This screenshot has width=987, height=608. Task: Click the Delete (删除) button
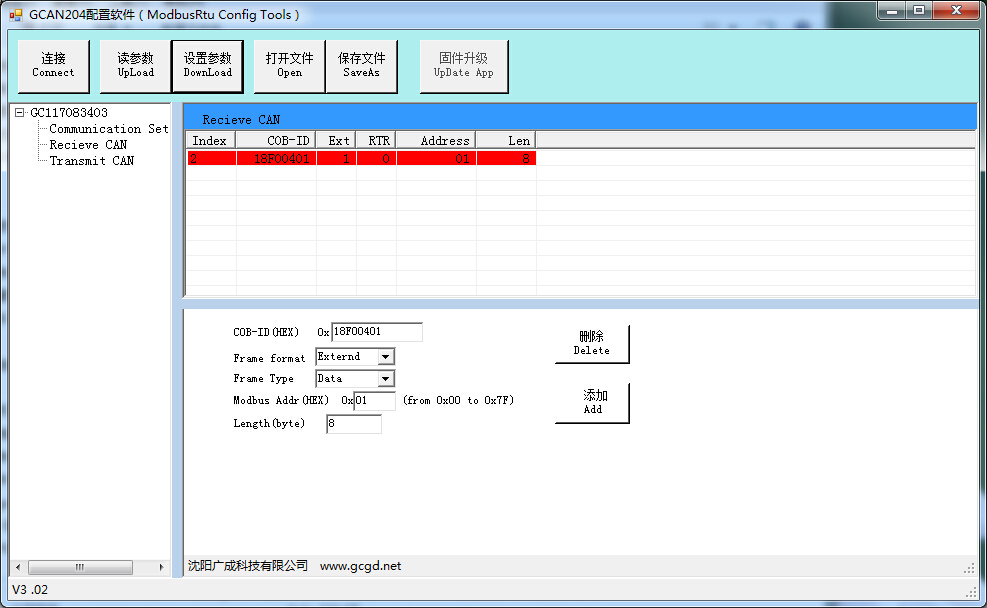[x=591, y=343]
